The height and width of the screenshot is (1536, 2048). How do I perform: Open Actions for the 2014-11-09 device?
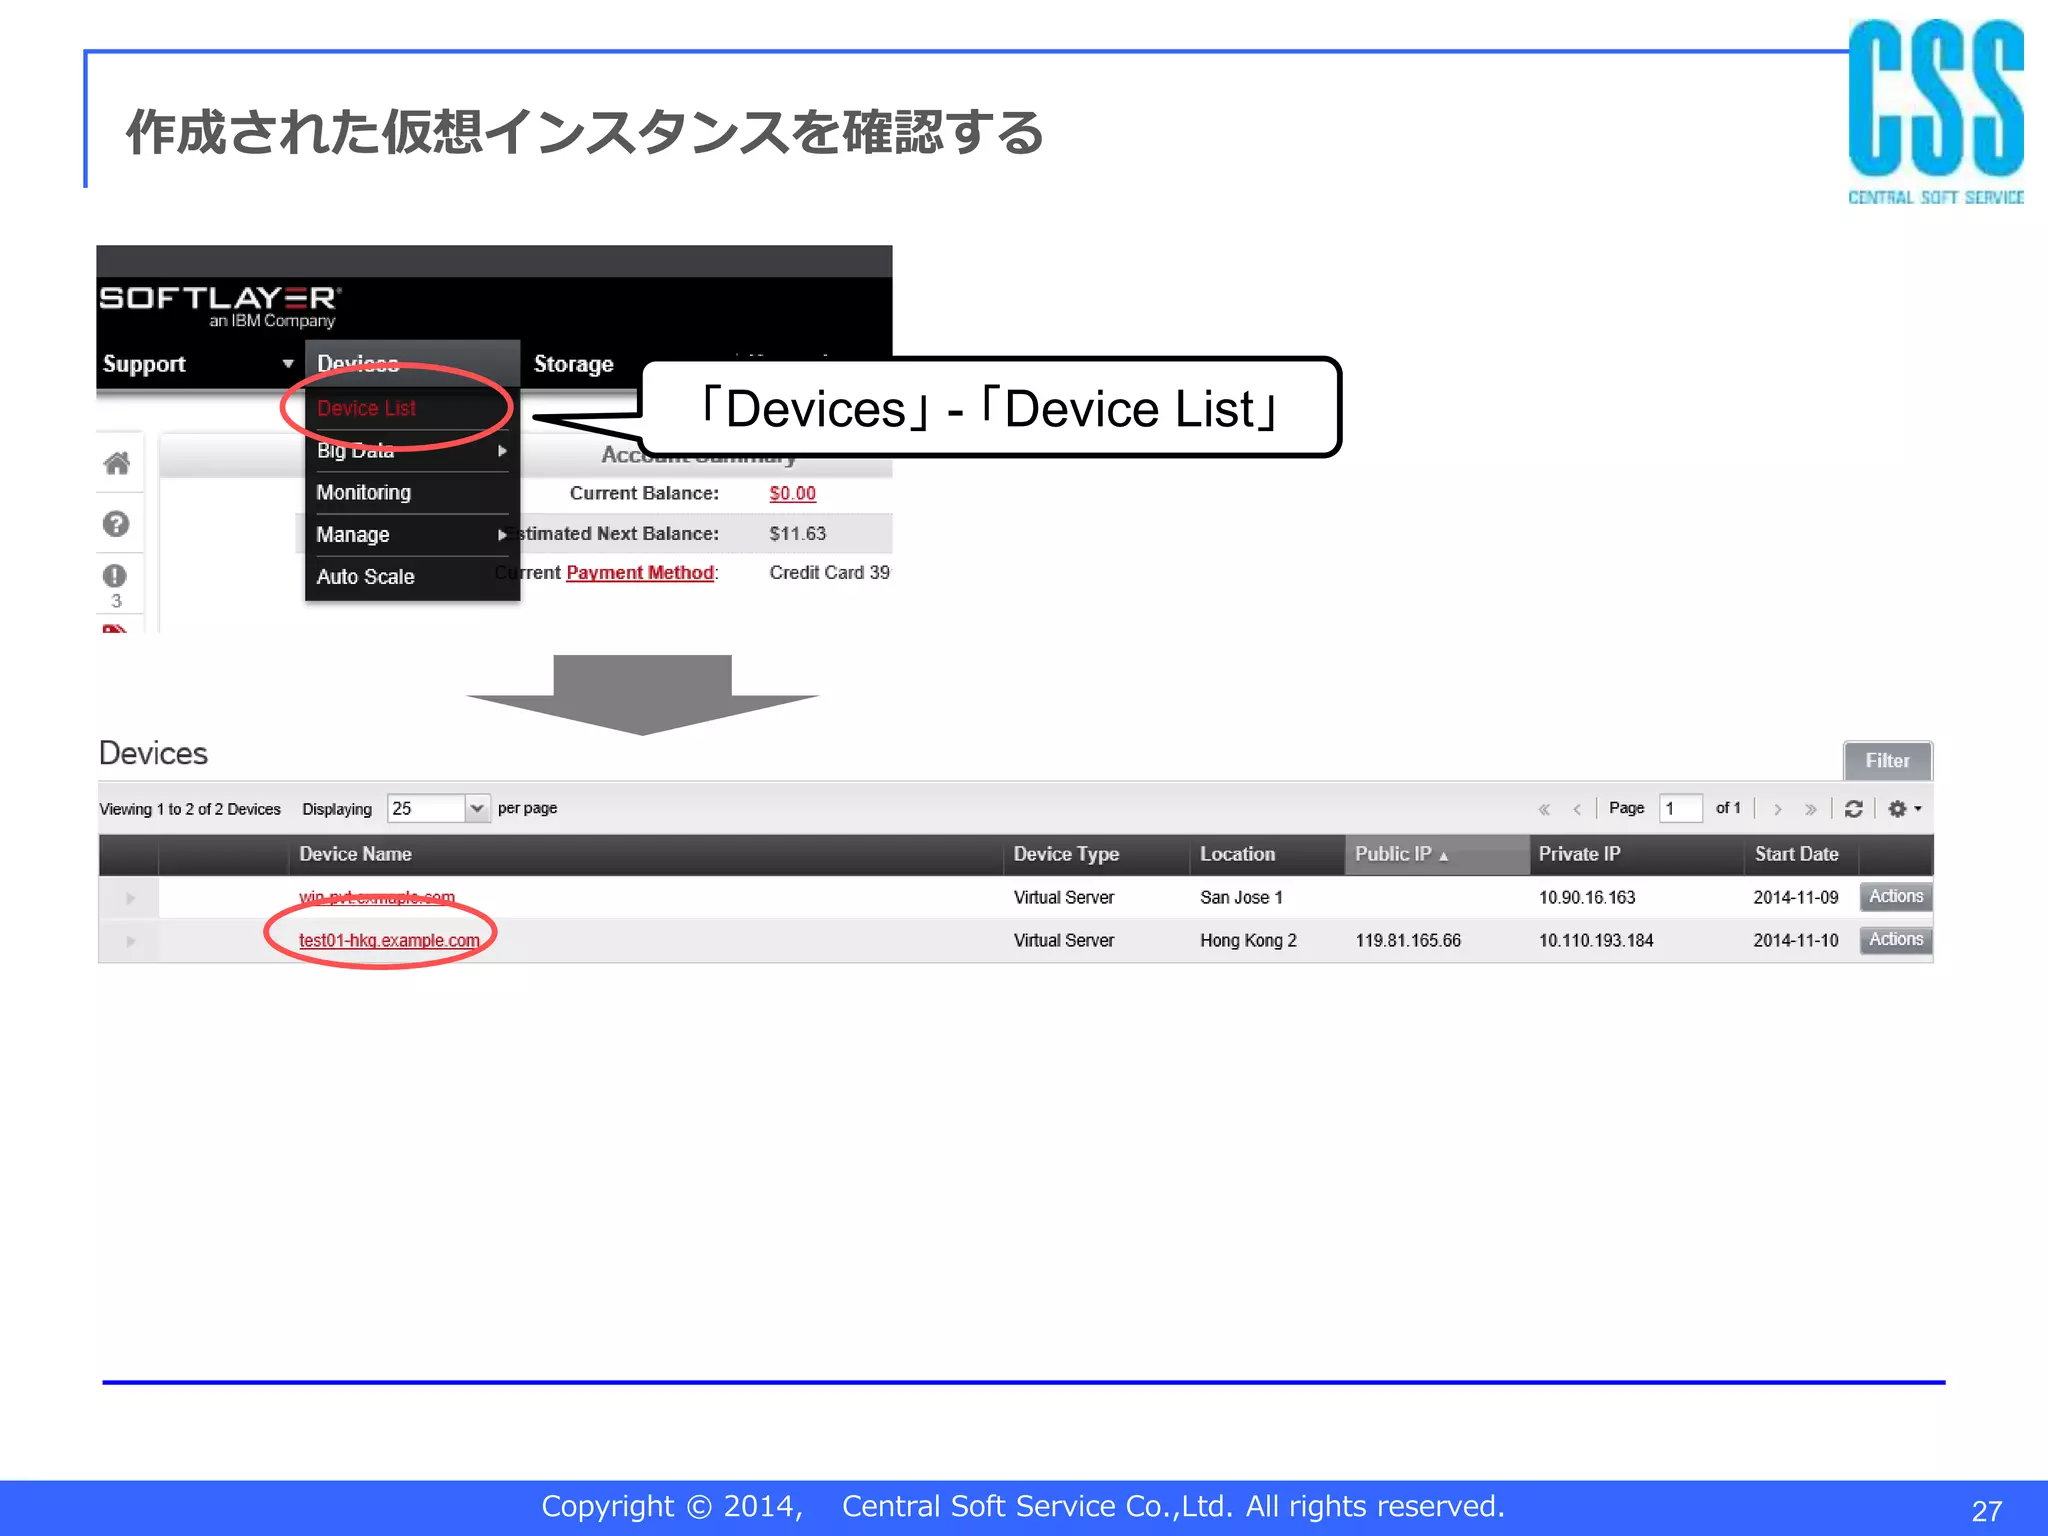coord(1896,897)
